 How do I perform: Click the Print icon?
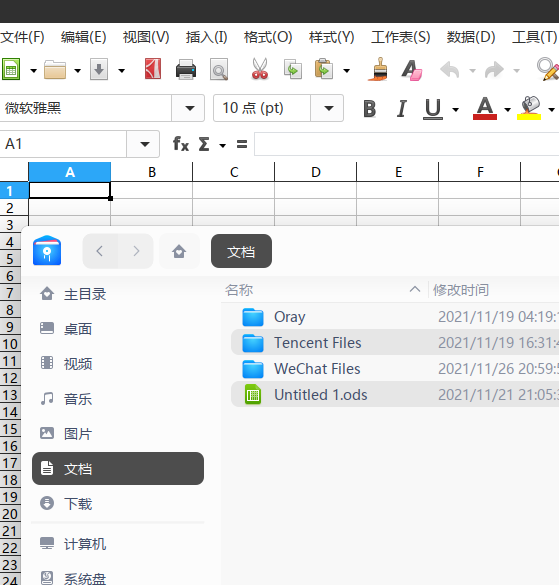click(x=186, y=69)
